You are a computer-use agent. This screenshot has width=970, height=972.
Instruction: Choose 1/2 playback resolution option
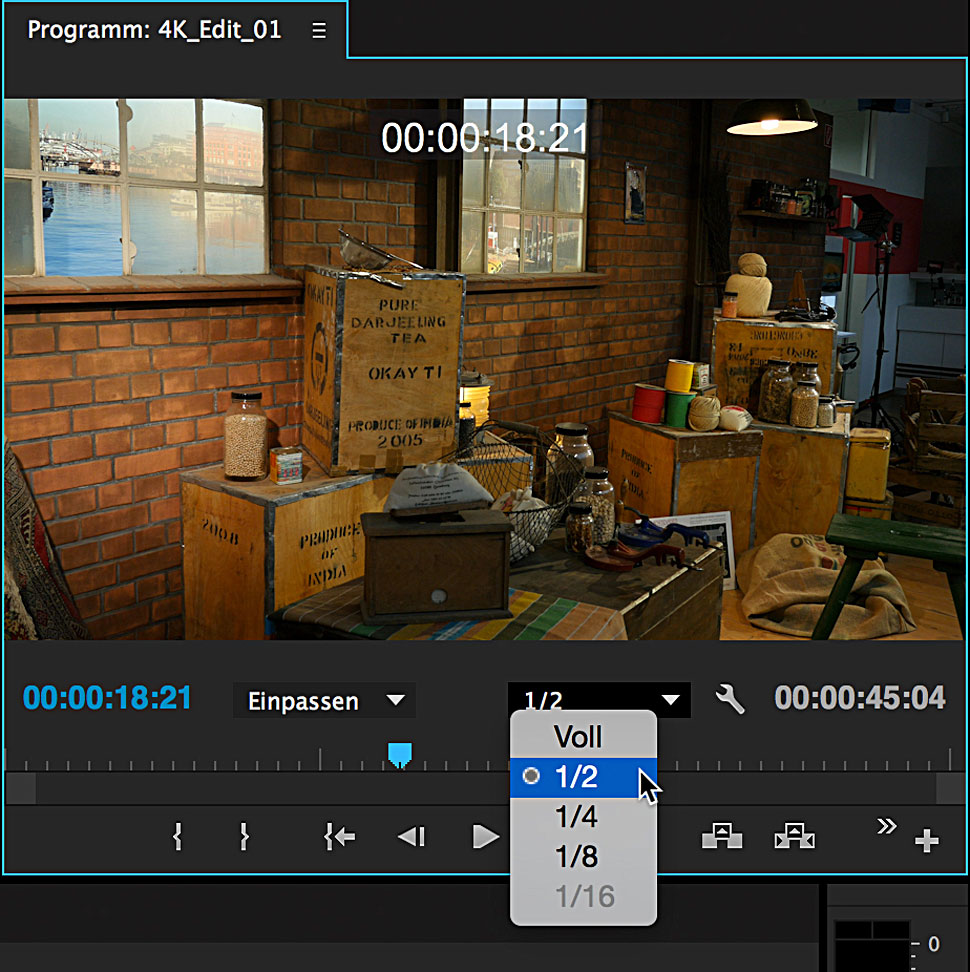coord(578,777)
